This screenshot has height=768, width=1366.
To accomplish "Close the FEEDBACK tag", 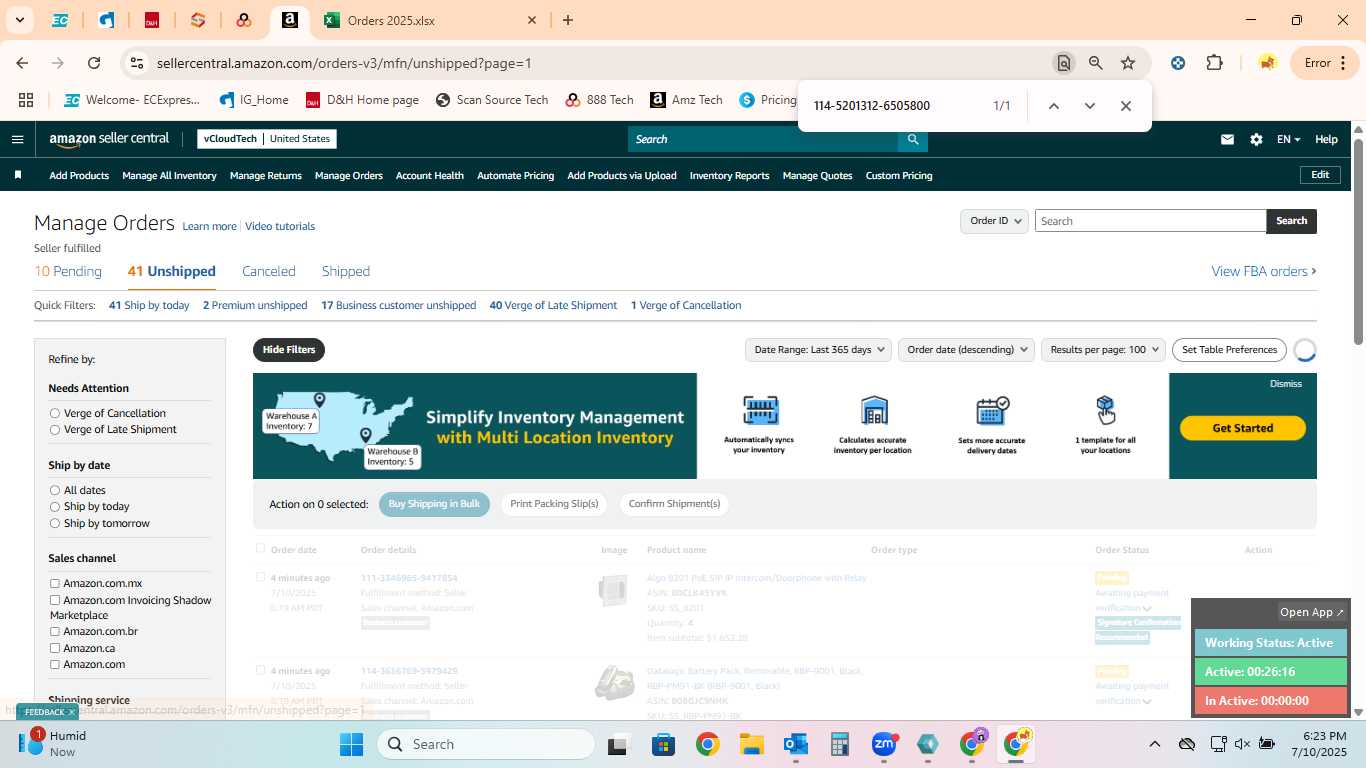I will (x=71, y=712).
